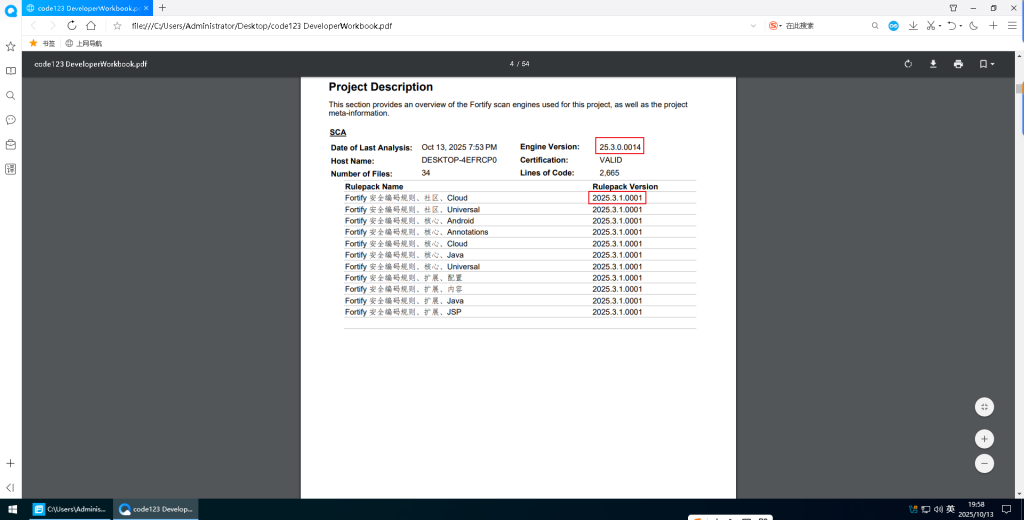Screen dimensions: 1024x520
Task: Star this page as a favorite in address bar
Action: pyautogui.click(x=117, y=26)
